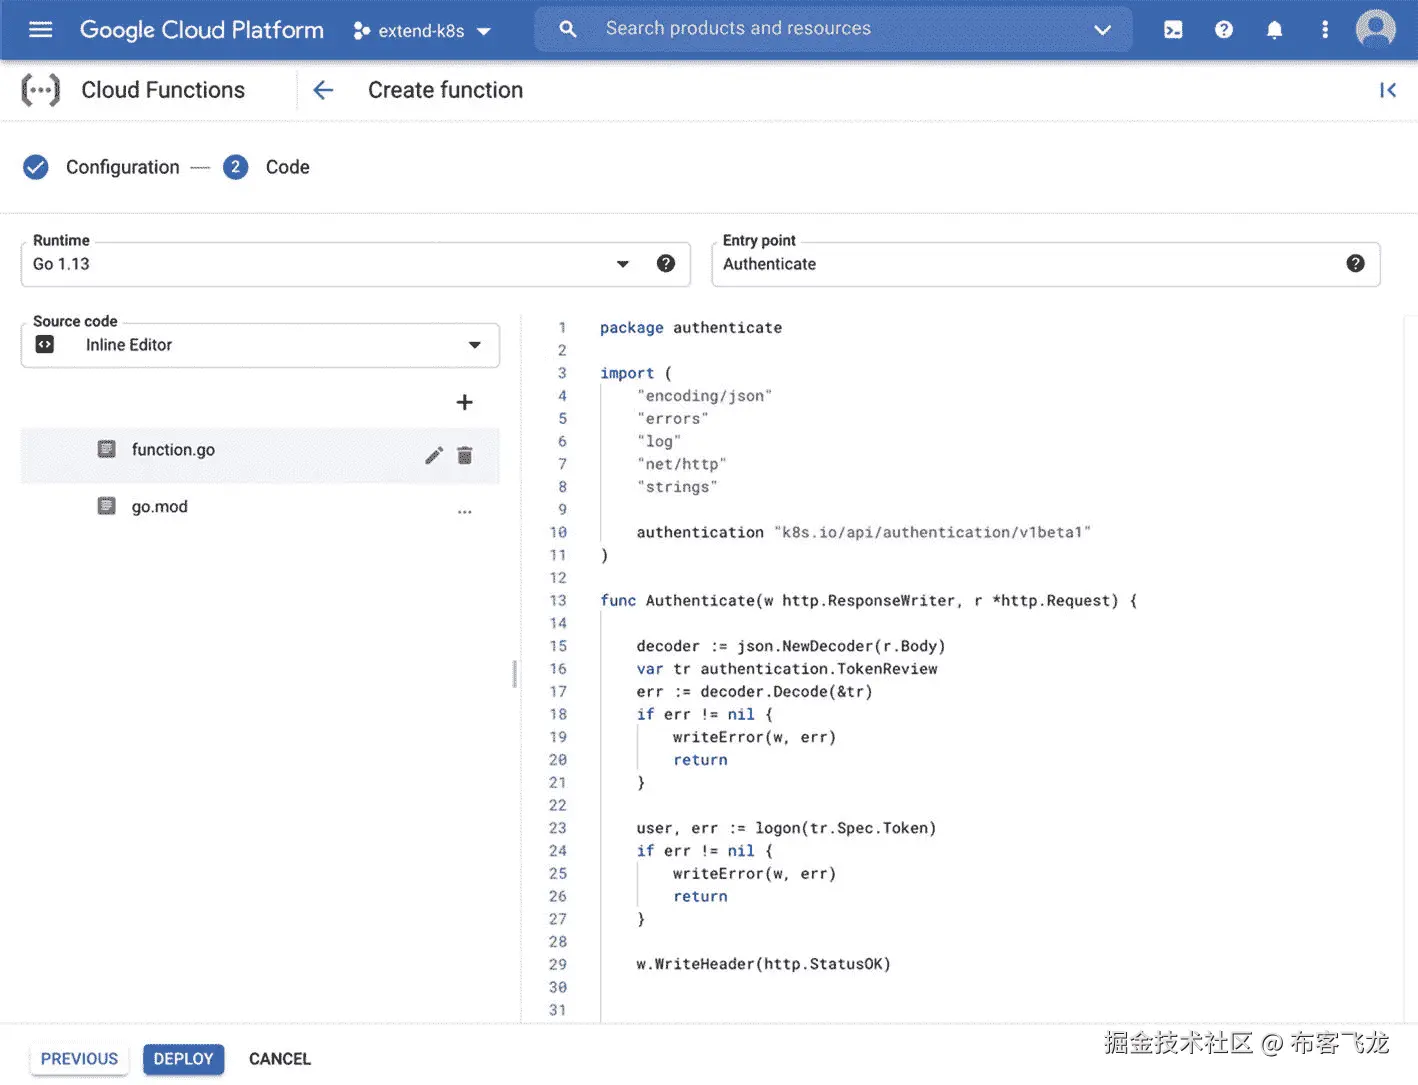Delete function.go using the trash icon
Viewport: 1418px width, 1085px height.
464,455
